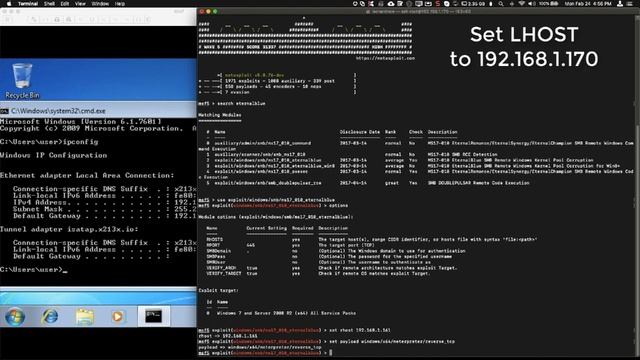This screenshot has height=360, width=640.
Task: Open the volume control in the menu bar
Action: (532, 4)
